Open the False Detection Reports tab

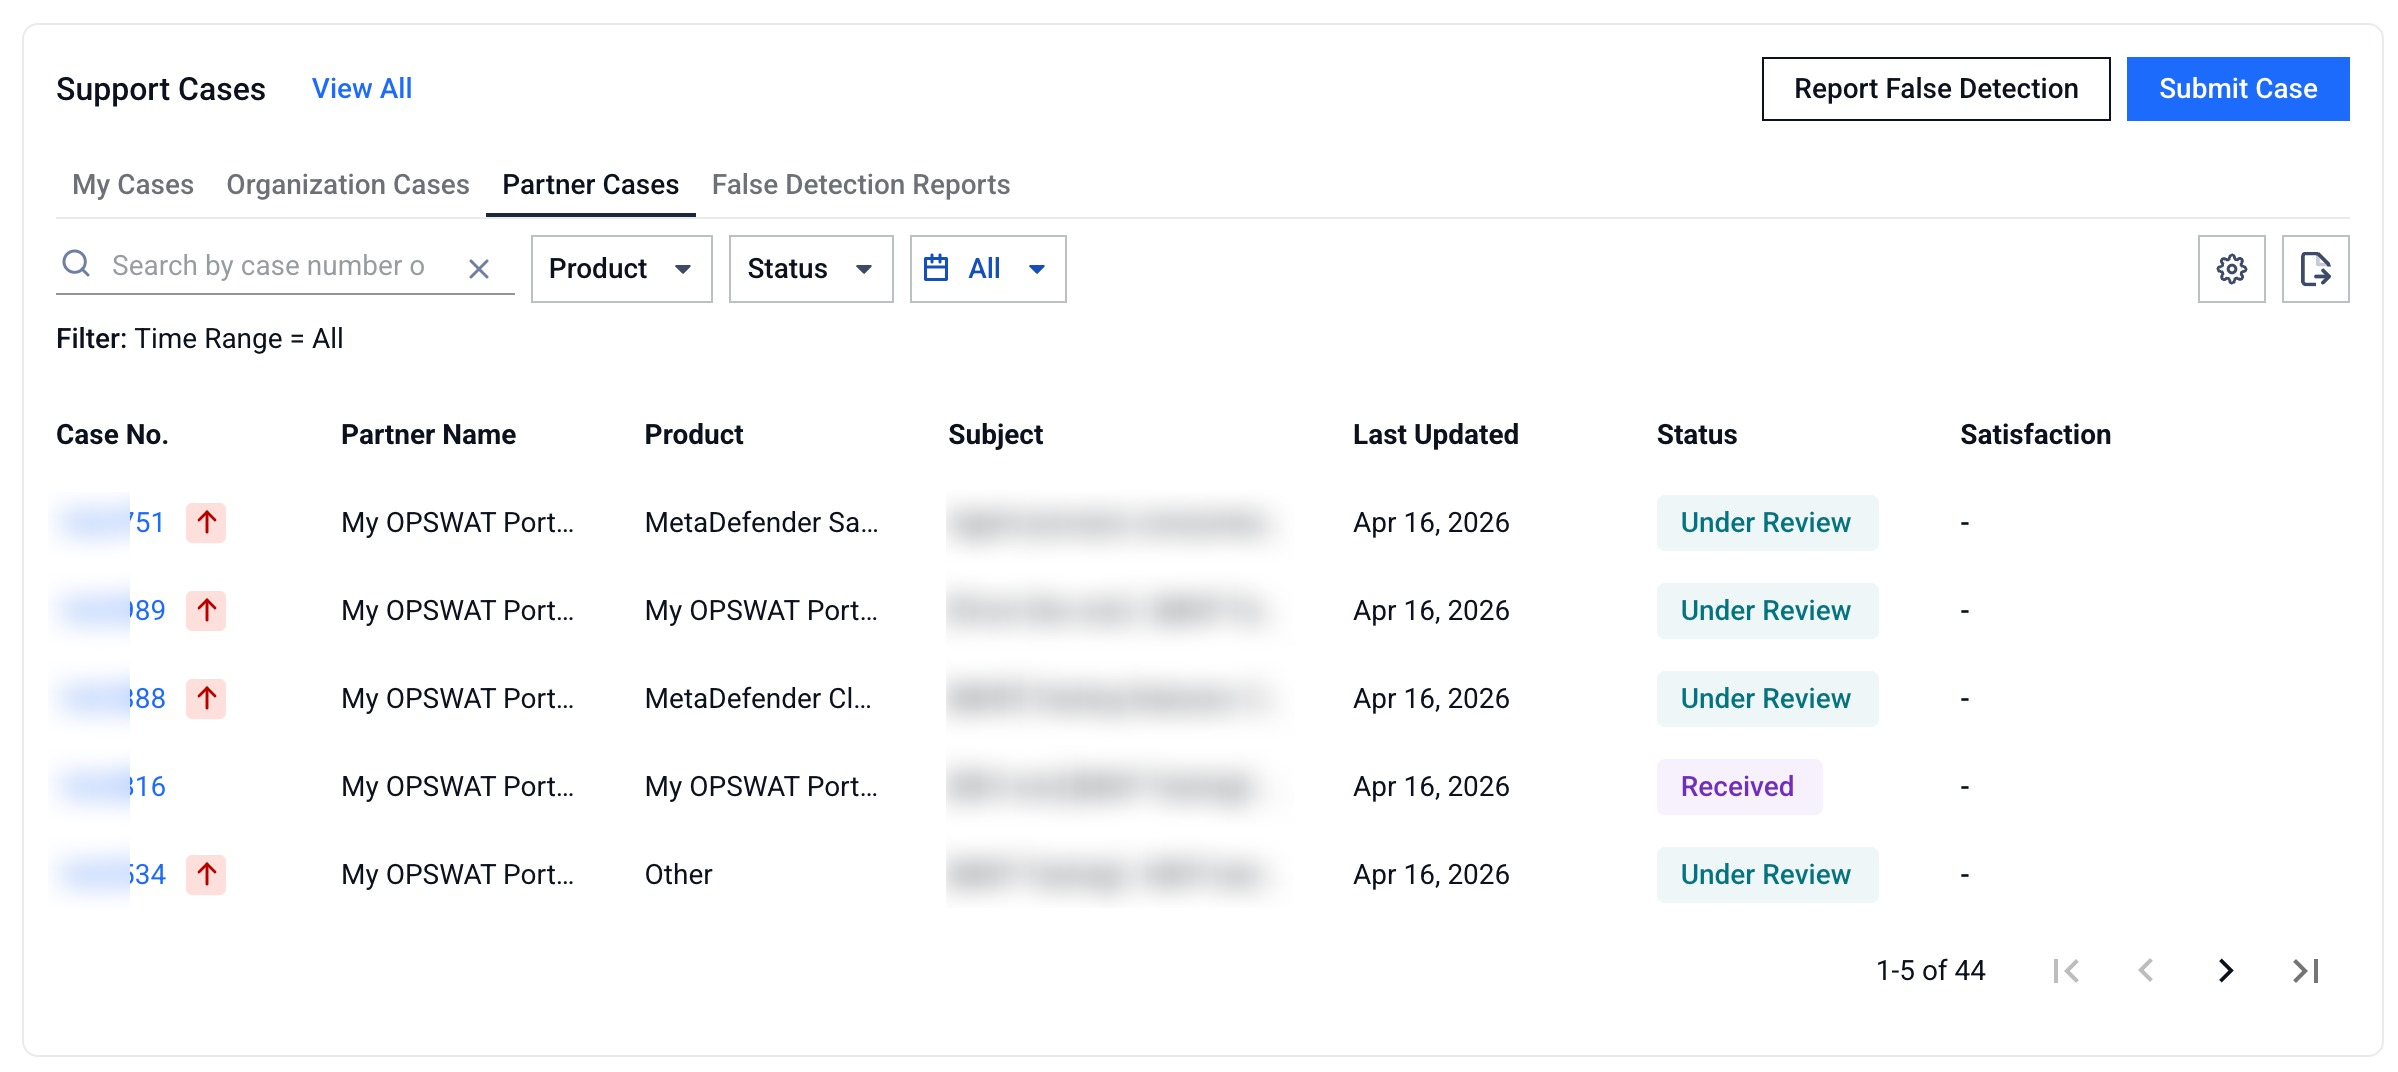click(860, 185)
